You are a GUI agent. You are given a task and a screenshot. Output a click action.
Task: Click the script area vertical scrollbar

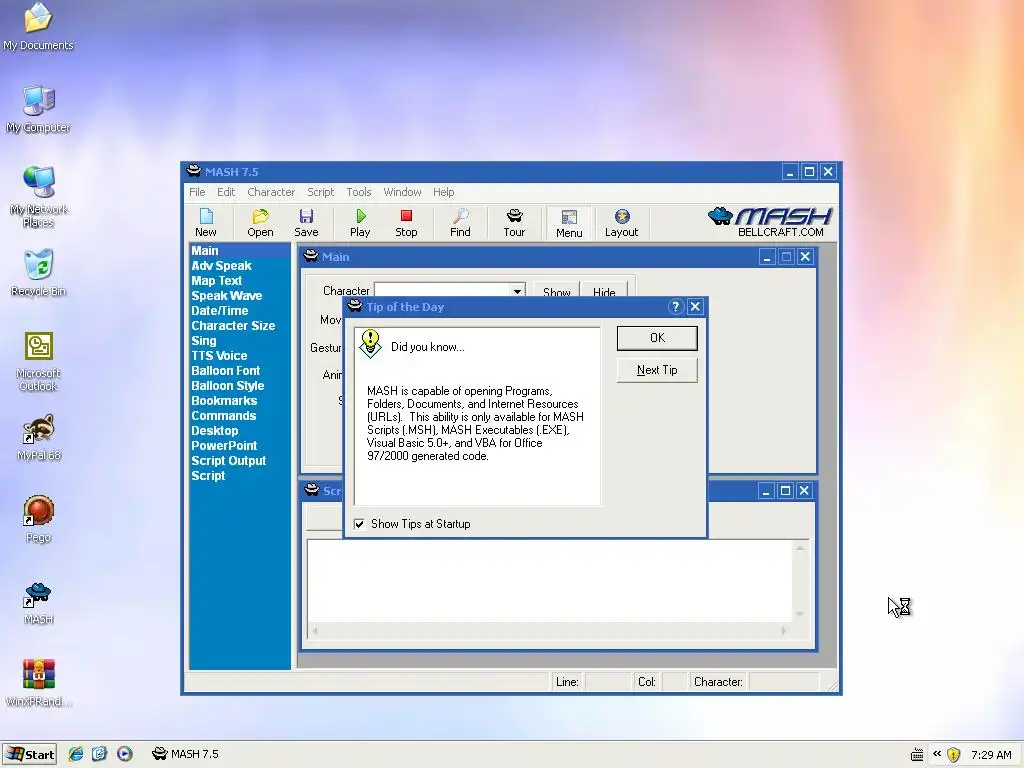click(800, 581)
